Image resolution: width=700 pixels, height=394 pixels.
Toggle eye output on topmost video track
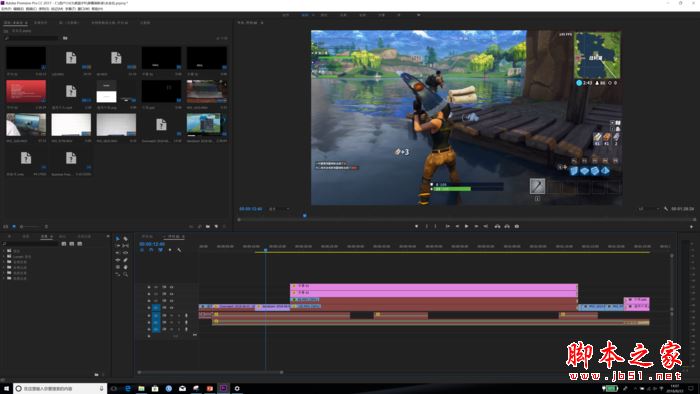[x=172, y=287]
